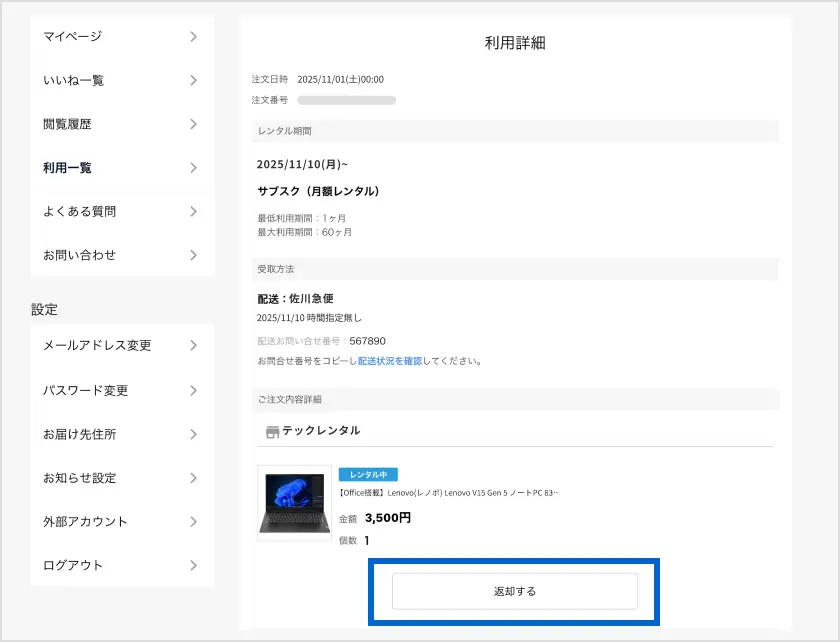
Task: Open the マイページ menu item
Action: coord(122,36)
